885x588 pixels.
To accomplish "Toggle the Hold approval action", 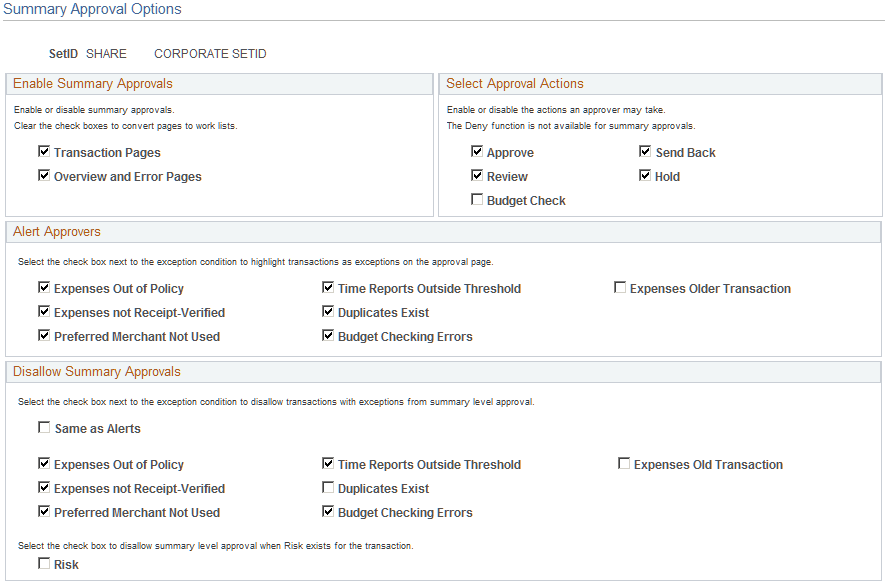I will click(646, 175).
